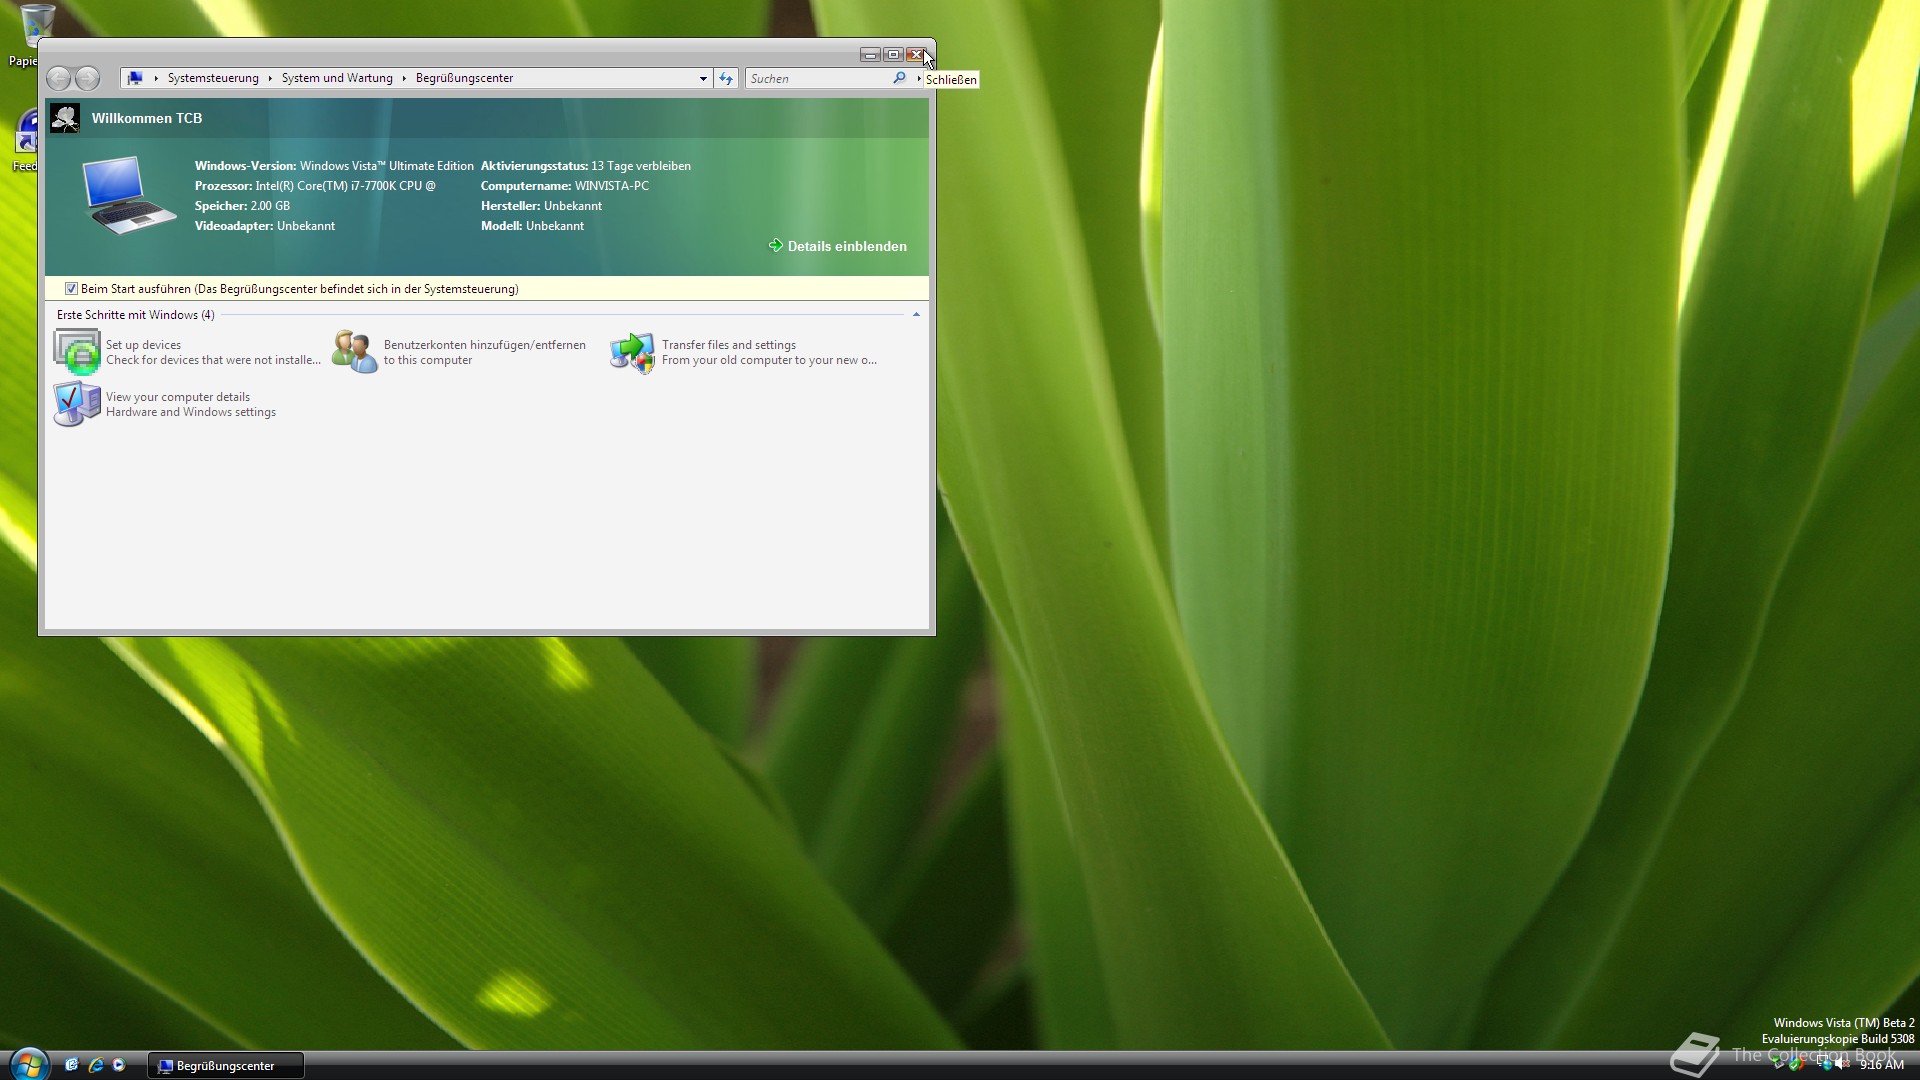Click the safely remove hardware tray icon
The height and width of the screenshot is (1080, 1920).
tap(1778, 1063)
